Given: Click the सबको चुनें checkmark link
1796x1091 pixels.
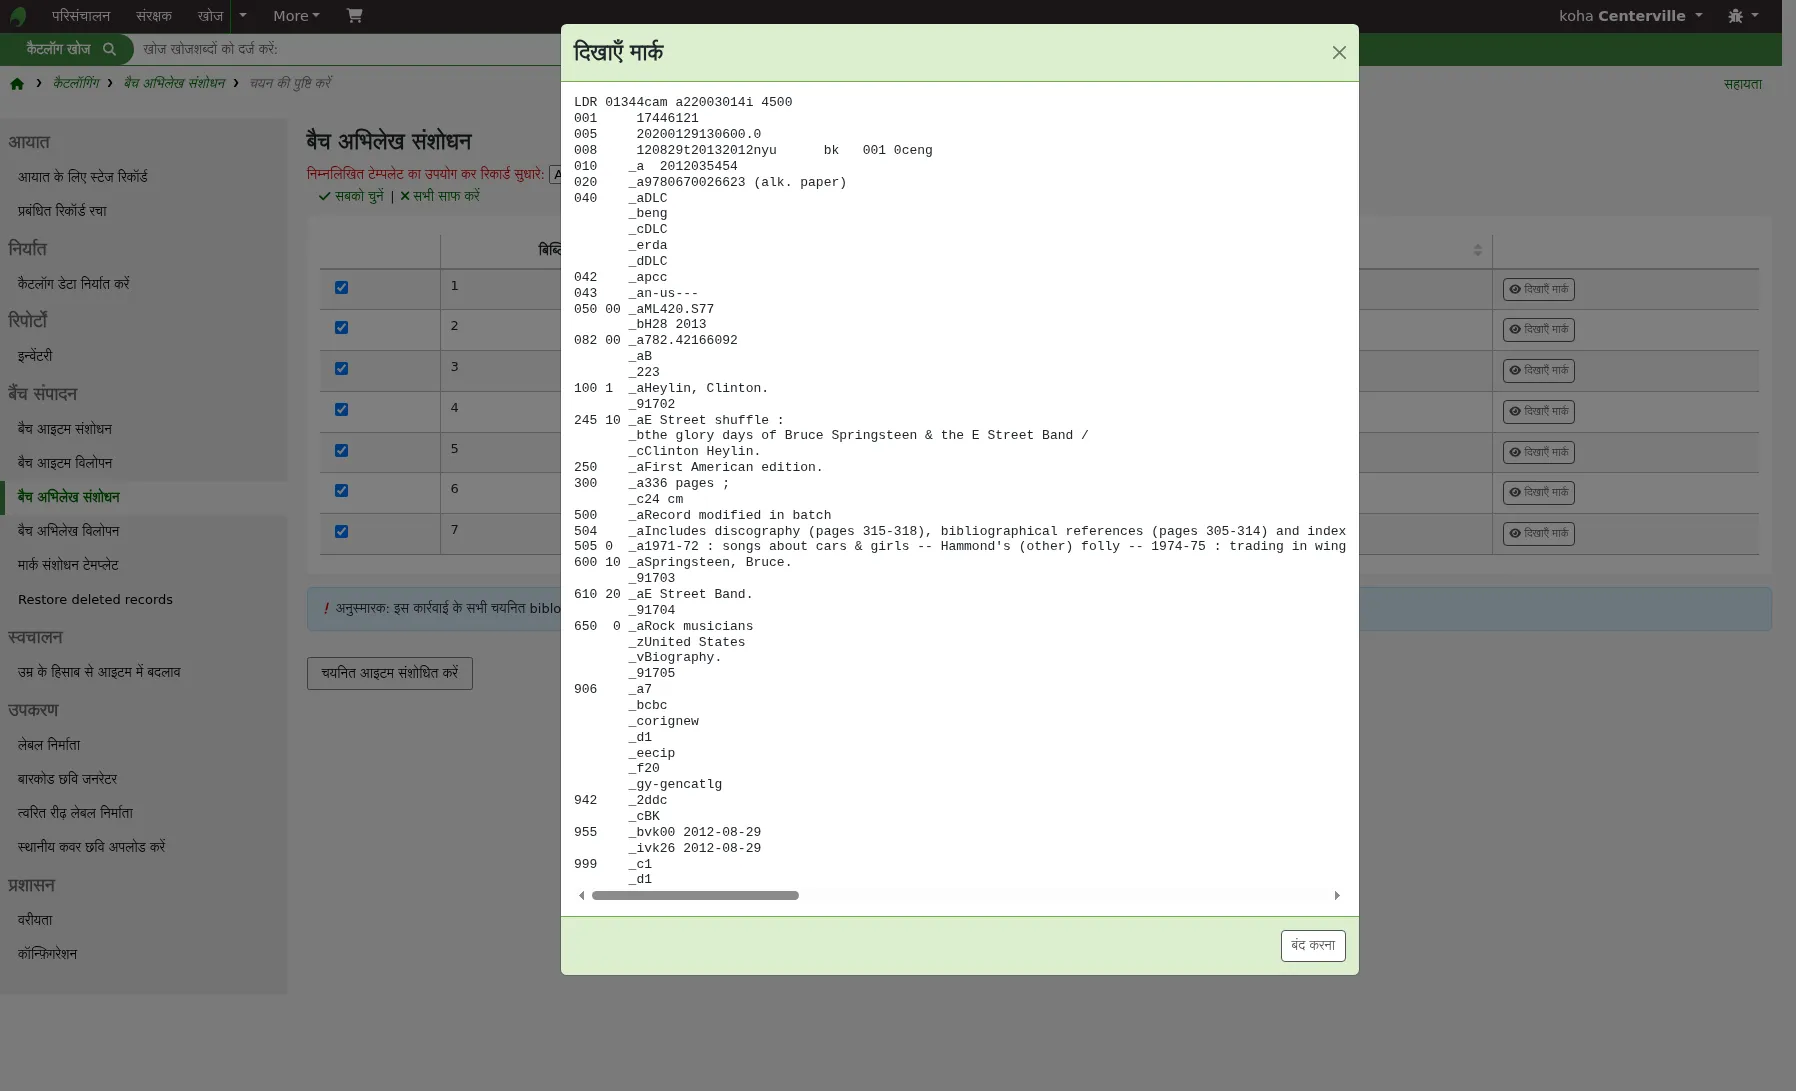Looking at the screenshot, I should click(351, 197).
